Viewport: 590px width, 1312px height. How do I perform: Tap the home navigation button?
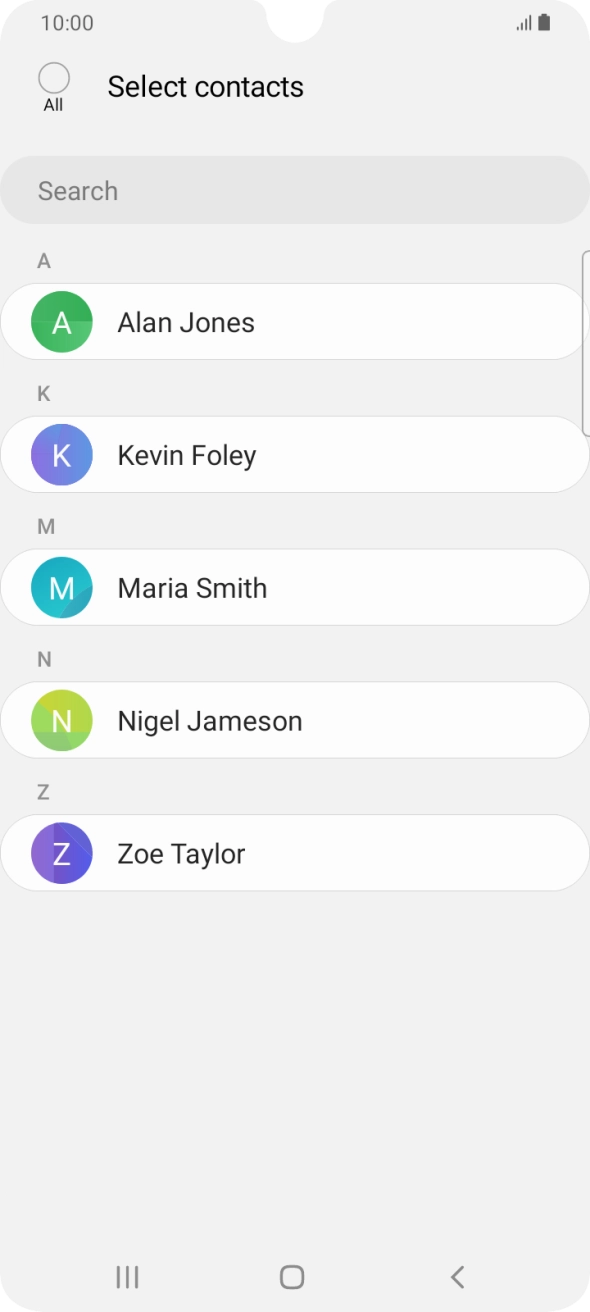coord(292,1276)
